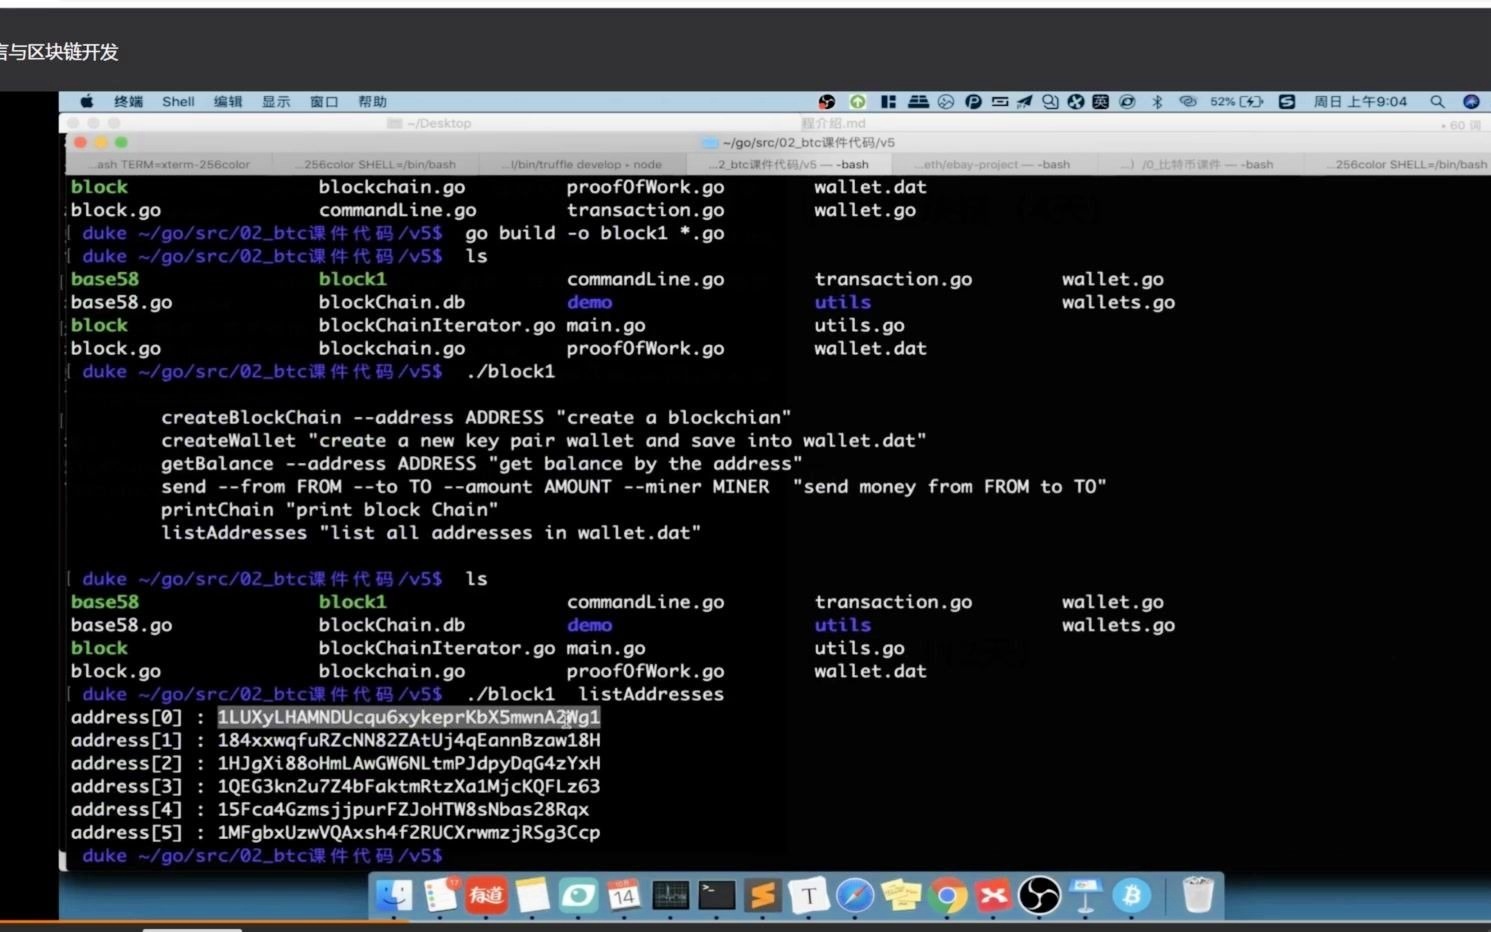Screen dimensions: 1491x932
Task: Open Typora (T icon) in Dock
Action: click(x=808, y=895)
